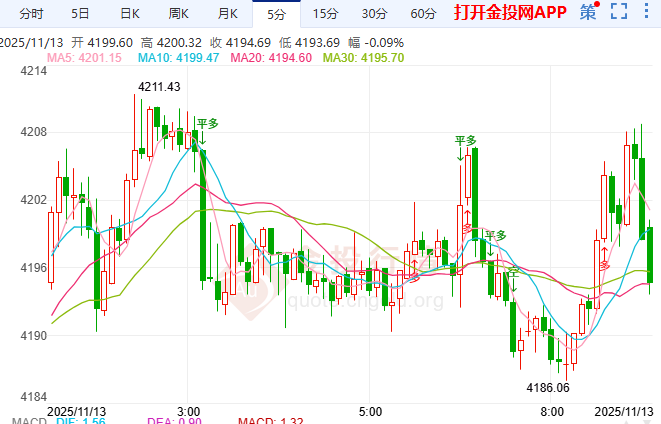Image resolution: width=661 pixels, height=424 pixels.
Task: Switch to the 15分 interval tab
Action: [325, 14]
